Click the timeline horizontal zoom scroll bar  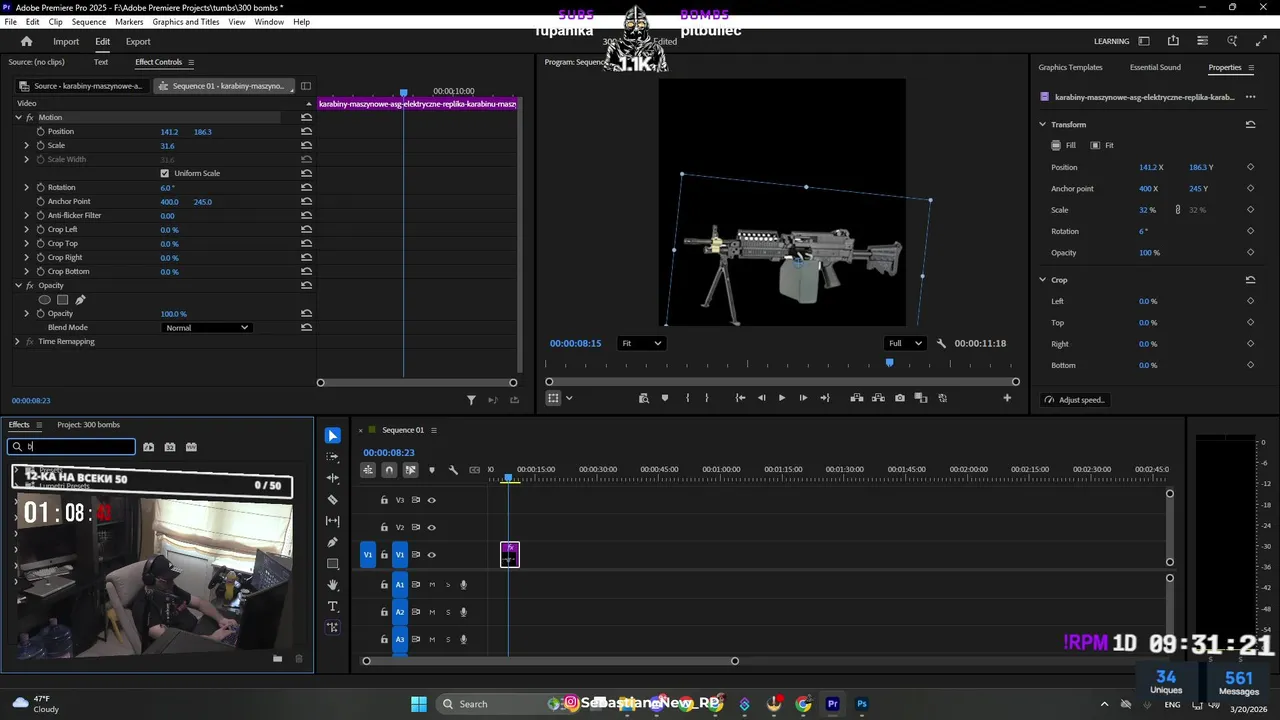(550, 661)
